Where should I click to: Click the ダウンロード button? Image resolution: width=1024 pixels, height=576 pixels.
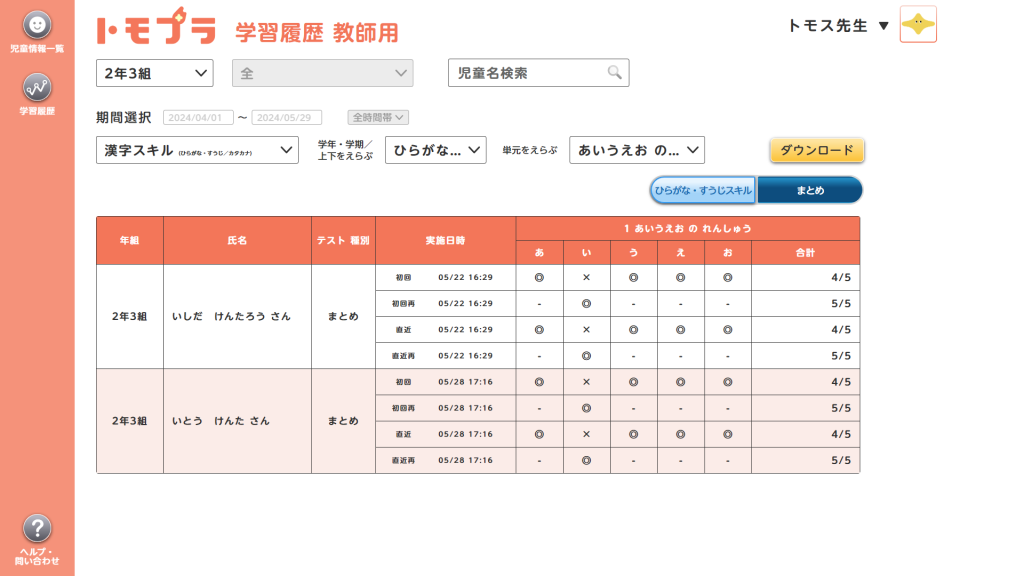tap(817, 150)
